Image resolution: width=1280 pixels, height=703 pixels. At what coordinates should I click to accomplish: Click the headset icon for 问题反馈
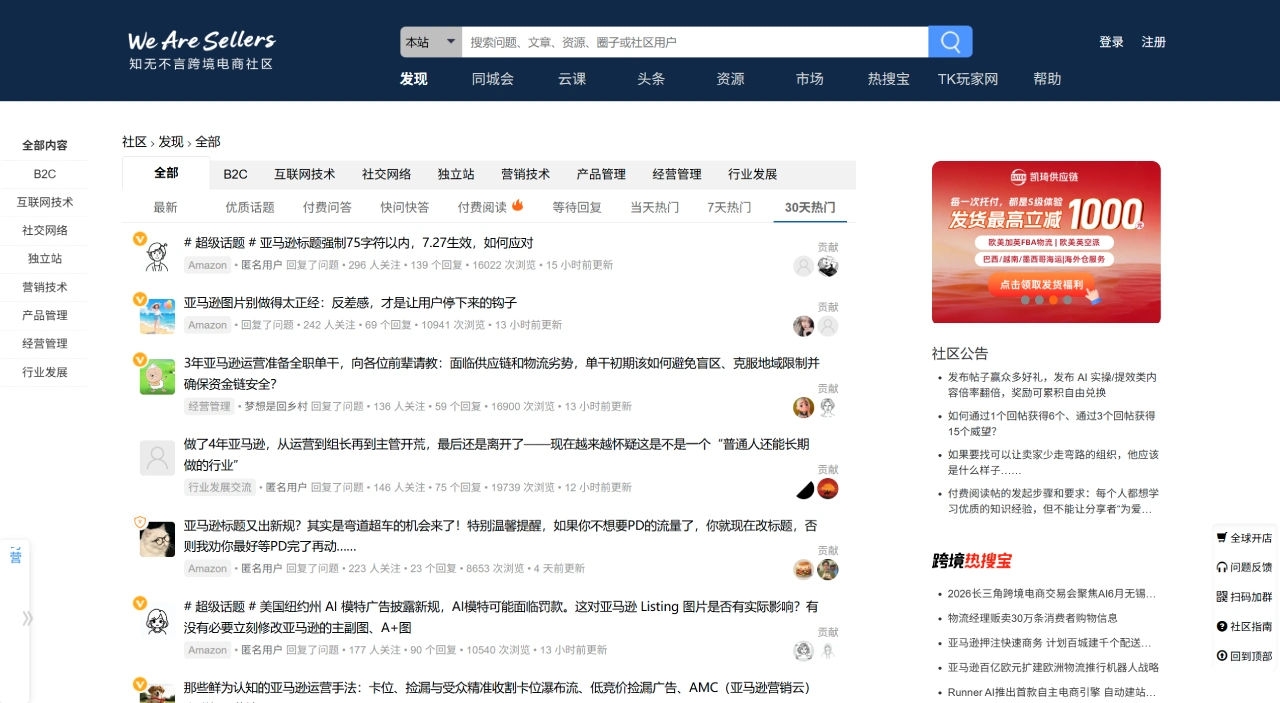pyautogui.click(x=1222, y=567)
